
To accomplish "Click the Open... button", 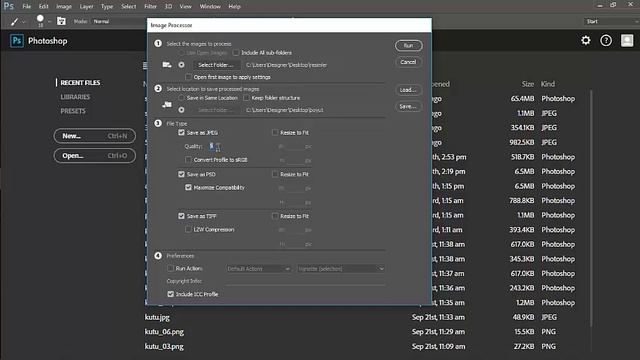I will [x=95, y=156].
